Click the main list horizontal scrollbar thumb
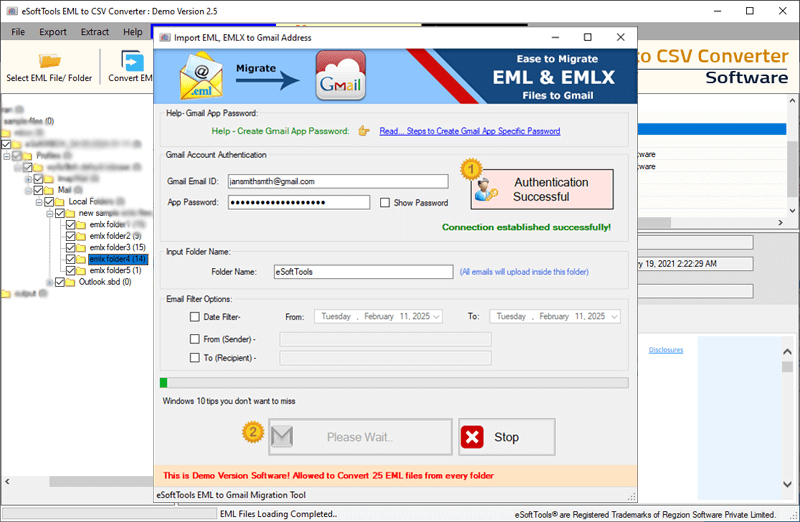This screenshot has width=800, height=522. [654, 222]
